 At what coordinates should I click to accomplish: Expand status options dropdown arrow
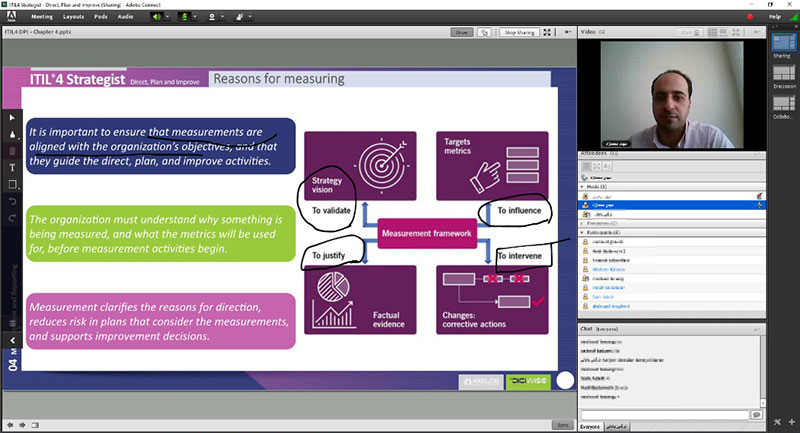249,16
